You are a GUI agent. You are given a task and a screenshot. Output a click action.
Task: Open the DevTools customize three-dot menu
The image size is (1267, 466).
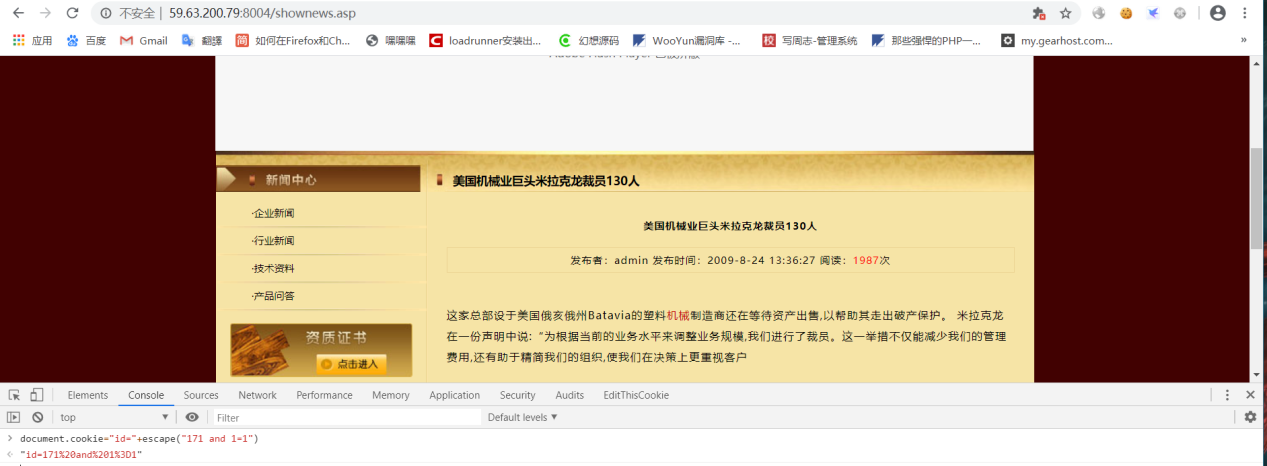(1227, 395)
